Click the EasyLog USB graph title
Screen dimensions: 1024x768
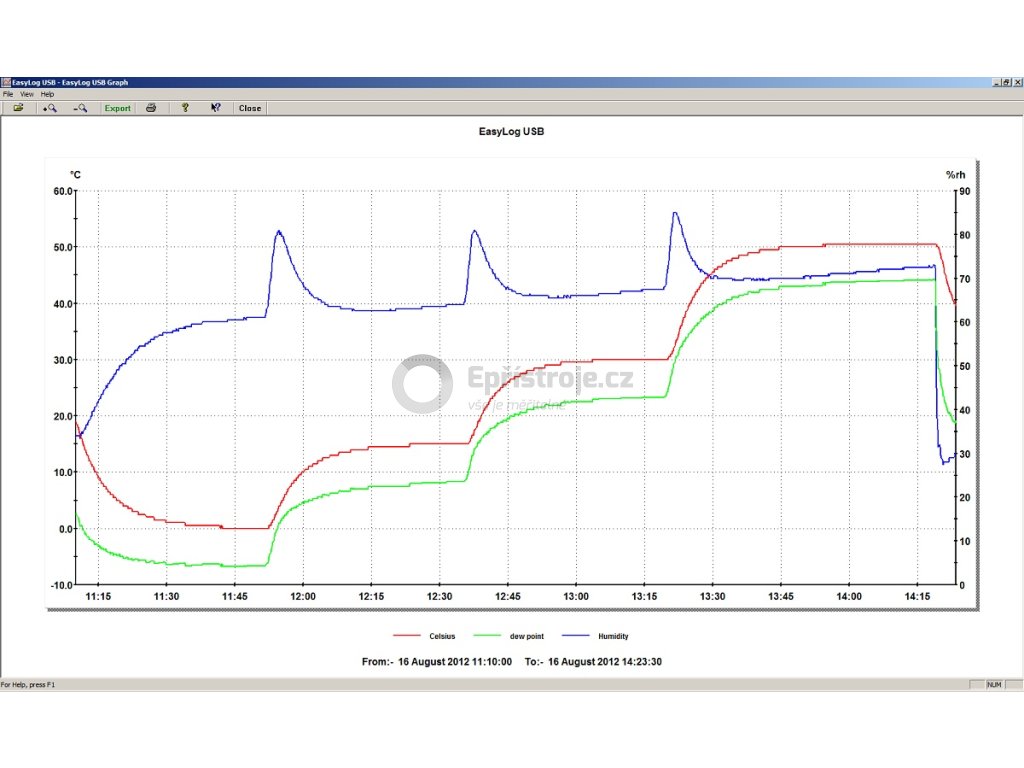tap(511, 131)
